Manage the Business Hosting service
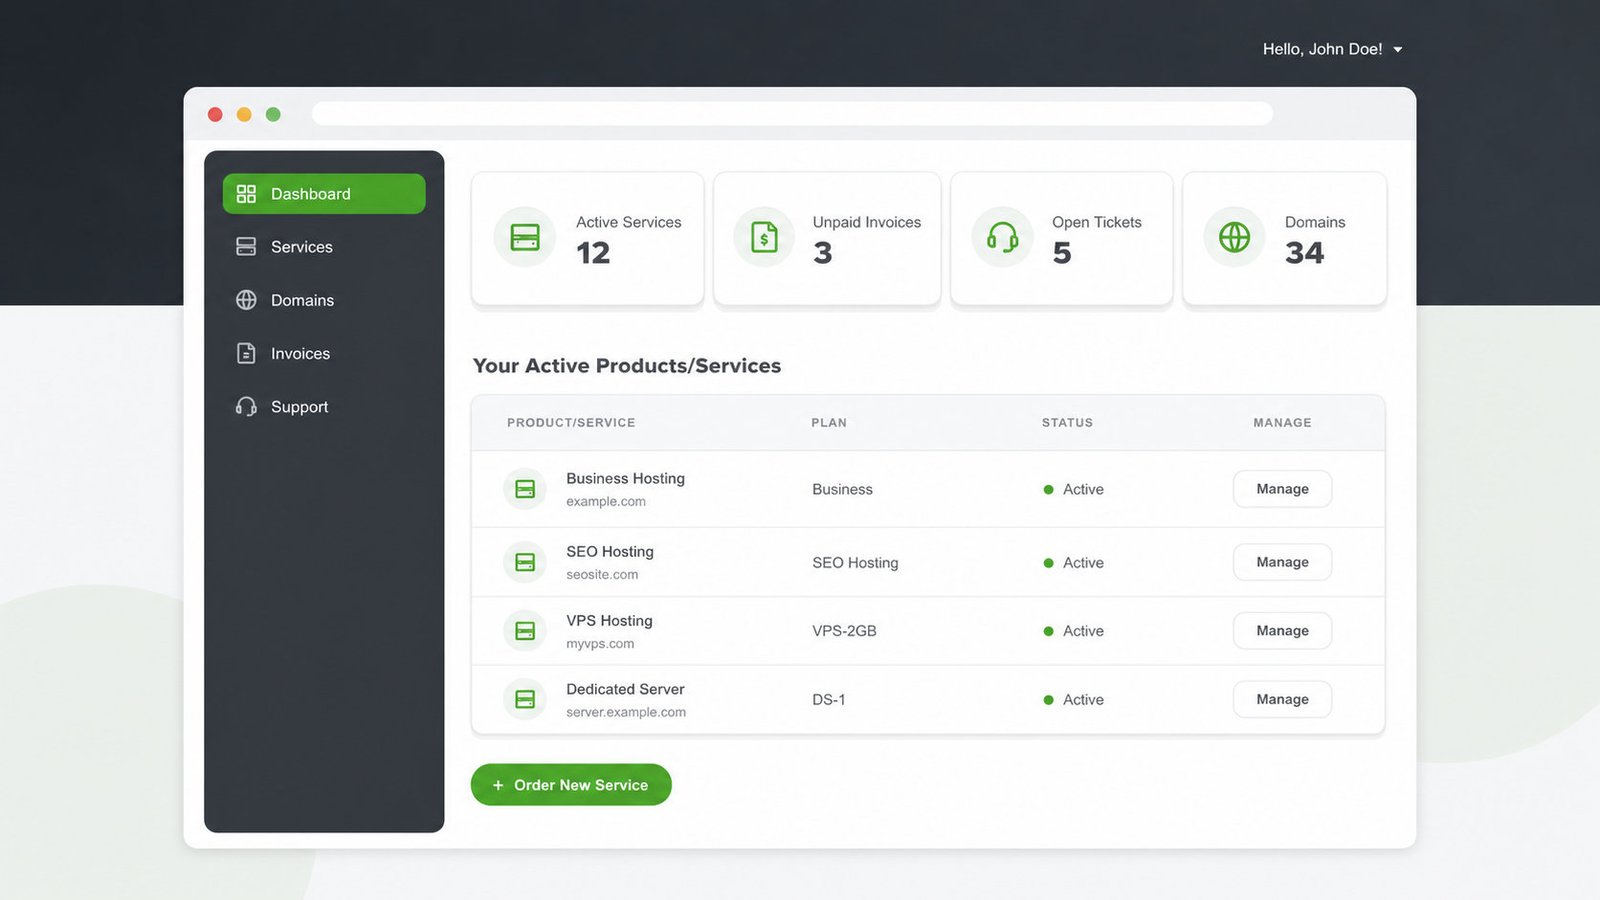The height and width of the screenshot is (900, 1600). click(x=1282, y=489)
